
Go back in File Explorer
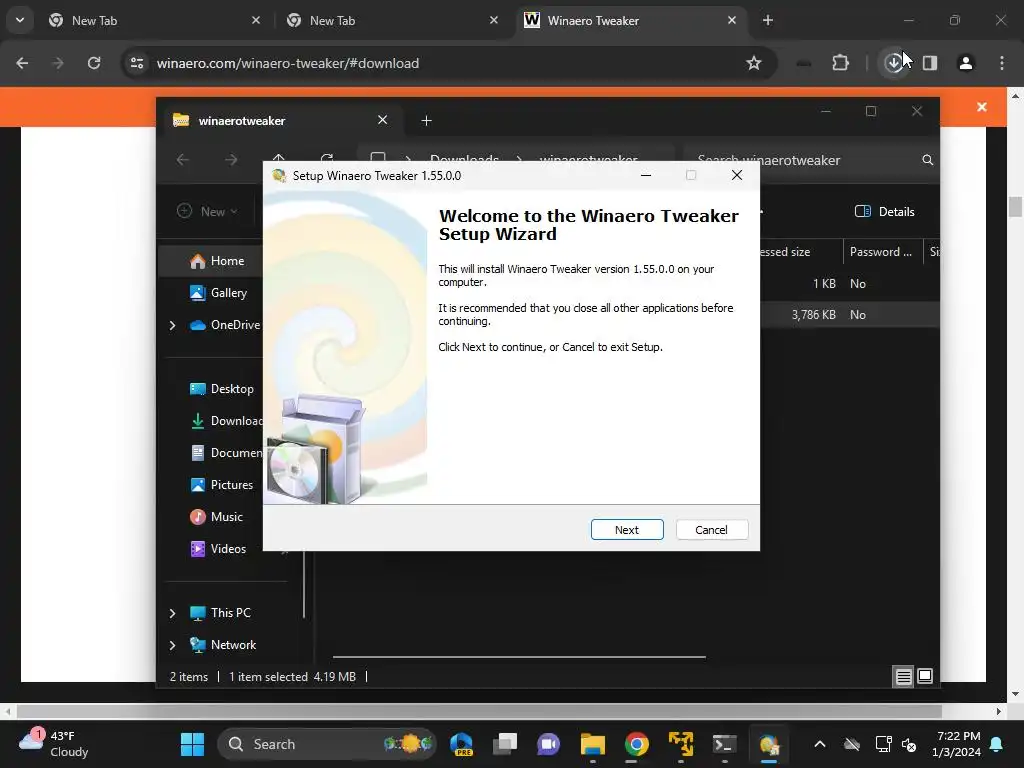click(183, 160)
